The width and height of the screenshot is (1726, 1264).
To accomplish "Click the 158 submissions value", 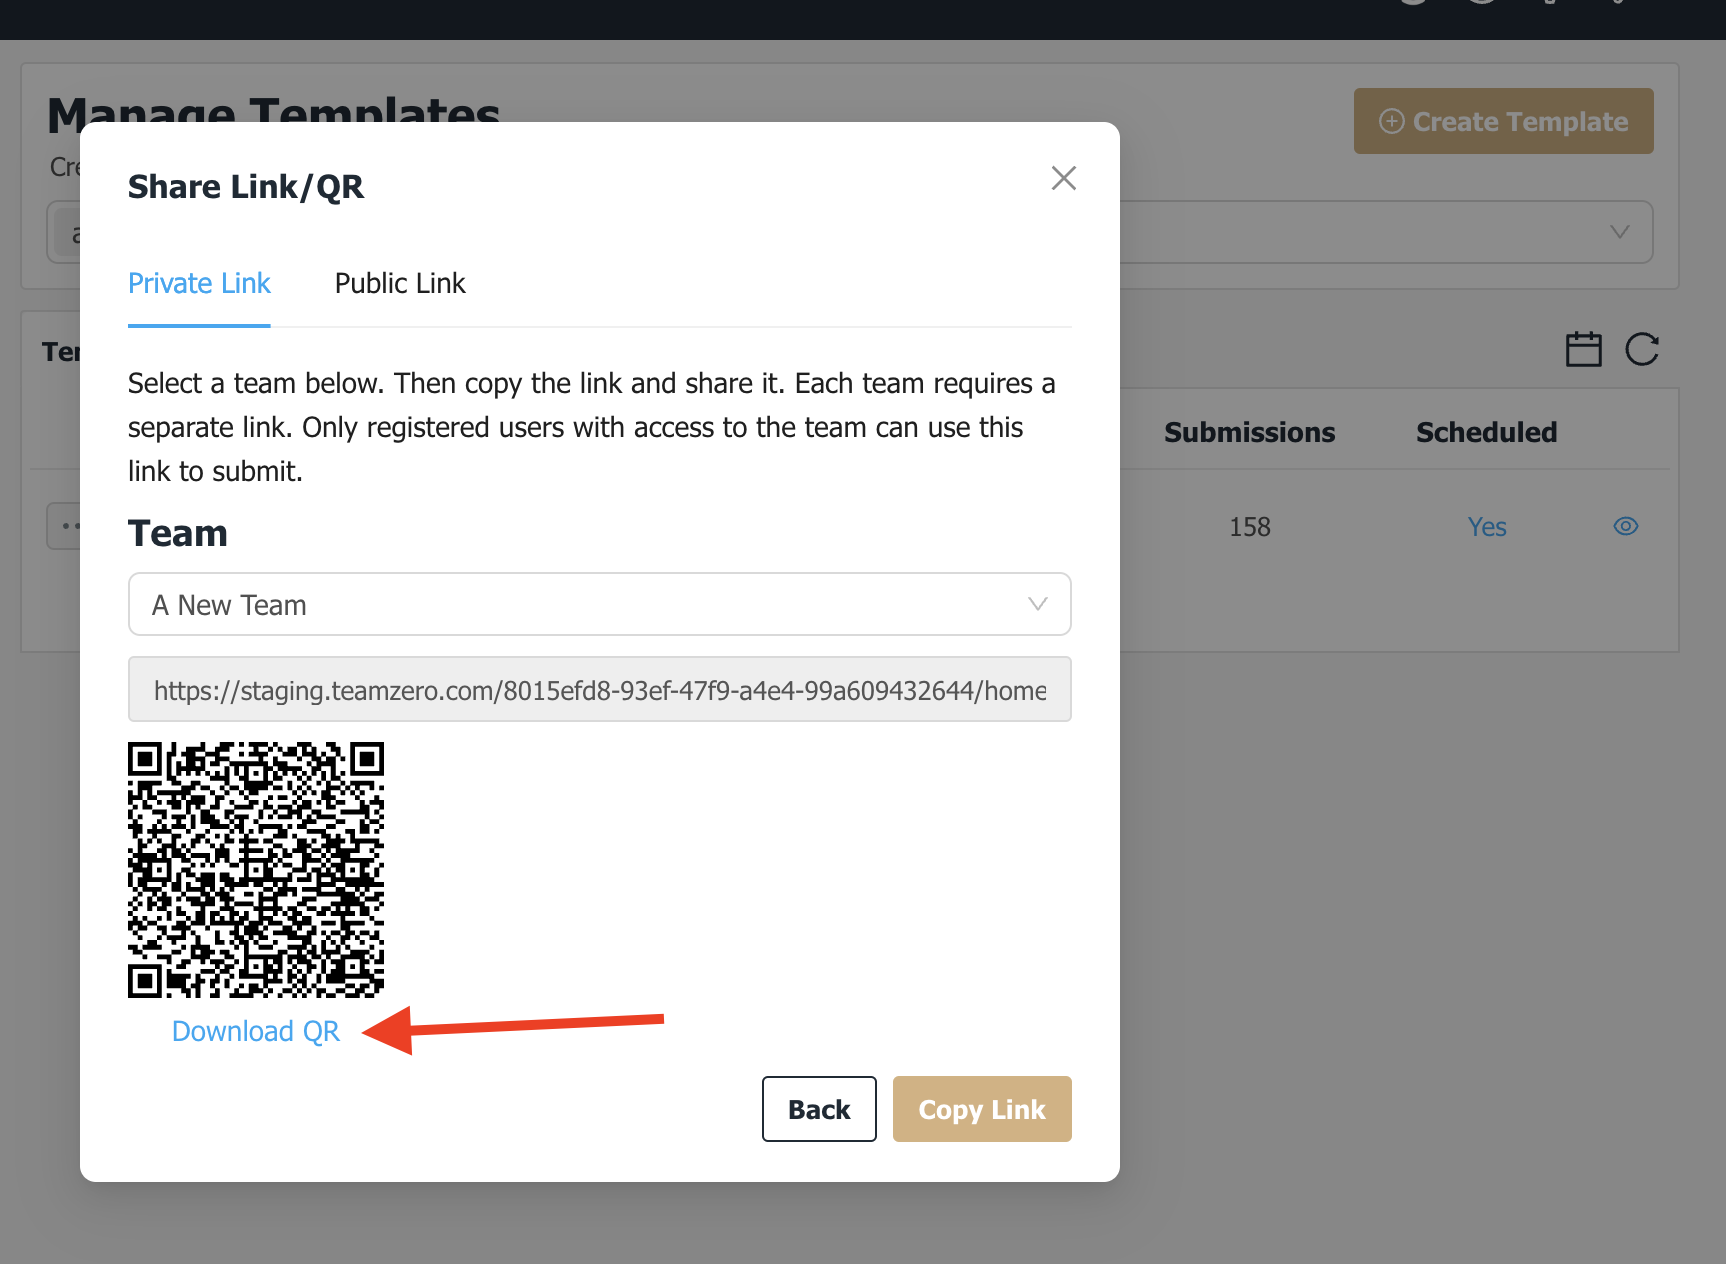I will tap(1250, 527).
